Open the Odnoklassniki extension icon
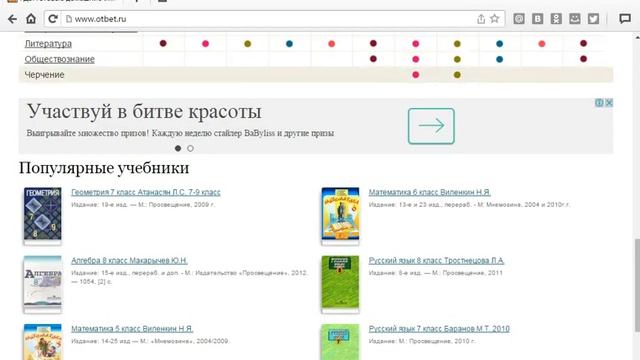 click(x=556, y=19)
